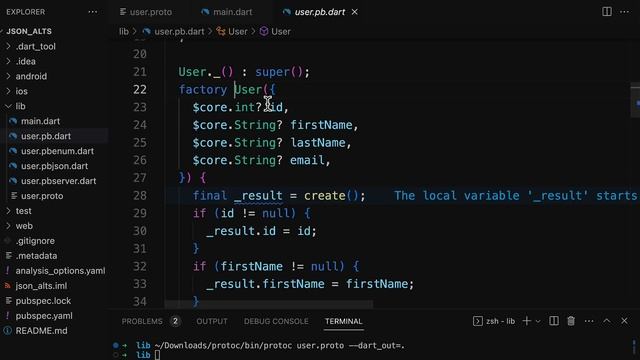Select user.pb.dart in the explorer
The width and height of the screenshot is (640, 360).
pyautogui.click(x=46, y=136)
